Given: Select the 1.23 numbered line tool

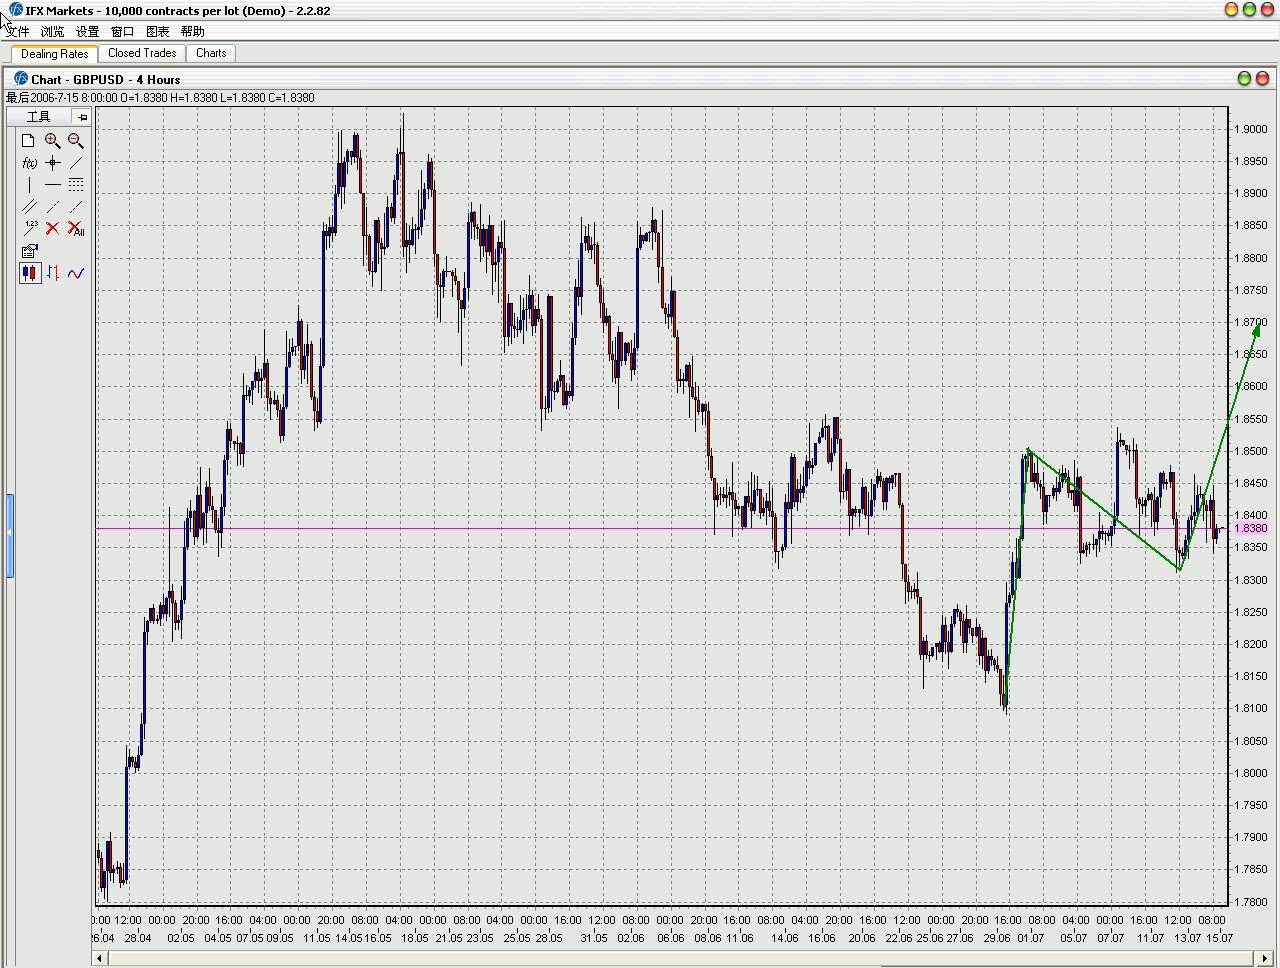Looking at the screenshot, I should pos(29,229).
